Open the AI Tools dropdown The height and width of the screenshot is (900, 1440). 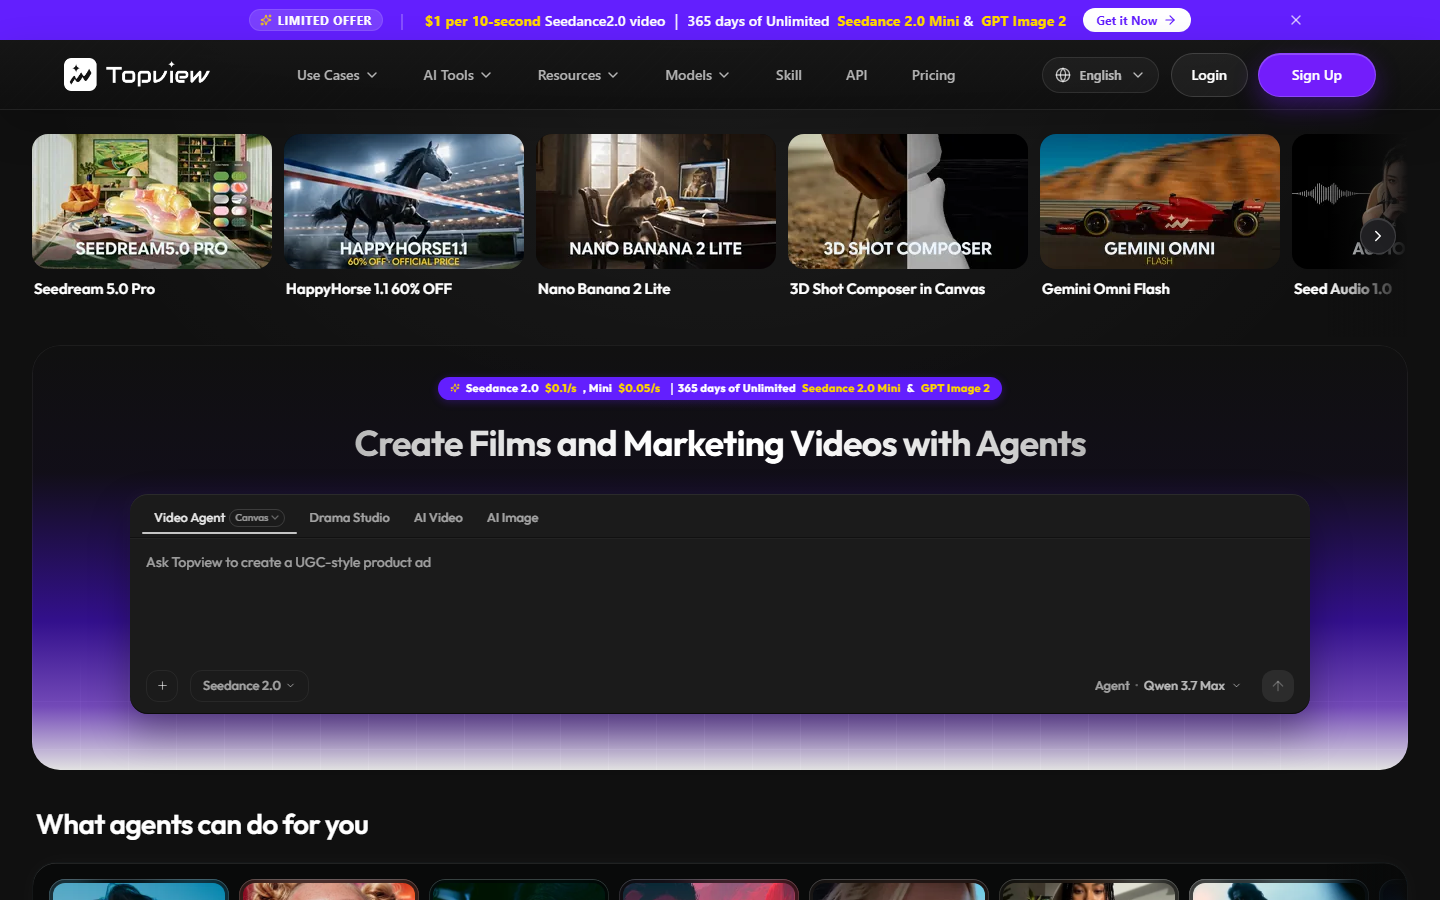[457, 75]
